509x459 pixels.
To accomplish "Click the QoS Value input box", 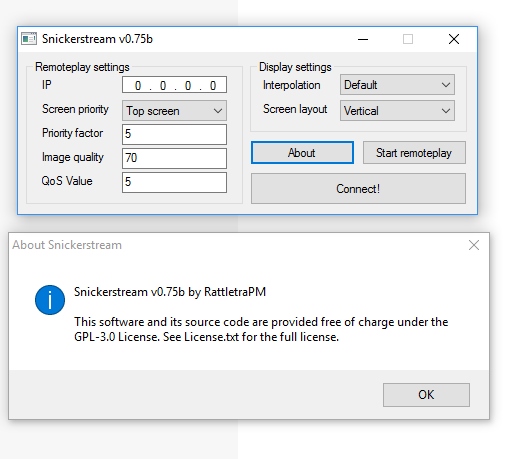I will tap(174, 182).
